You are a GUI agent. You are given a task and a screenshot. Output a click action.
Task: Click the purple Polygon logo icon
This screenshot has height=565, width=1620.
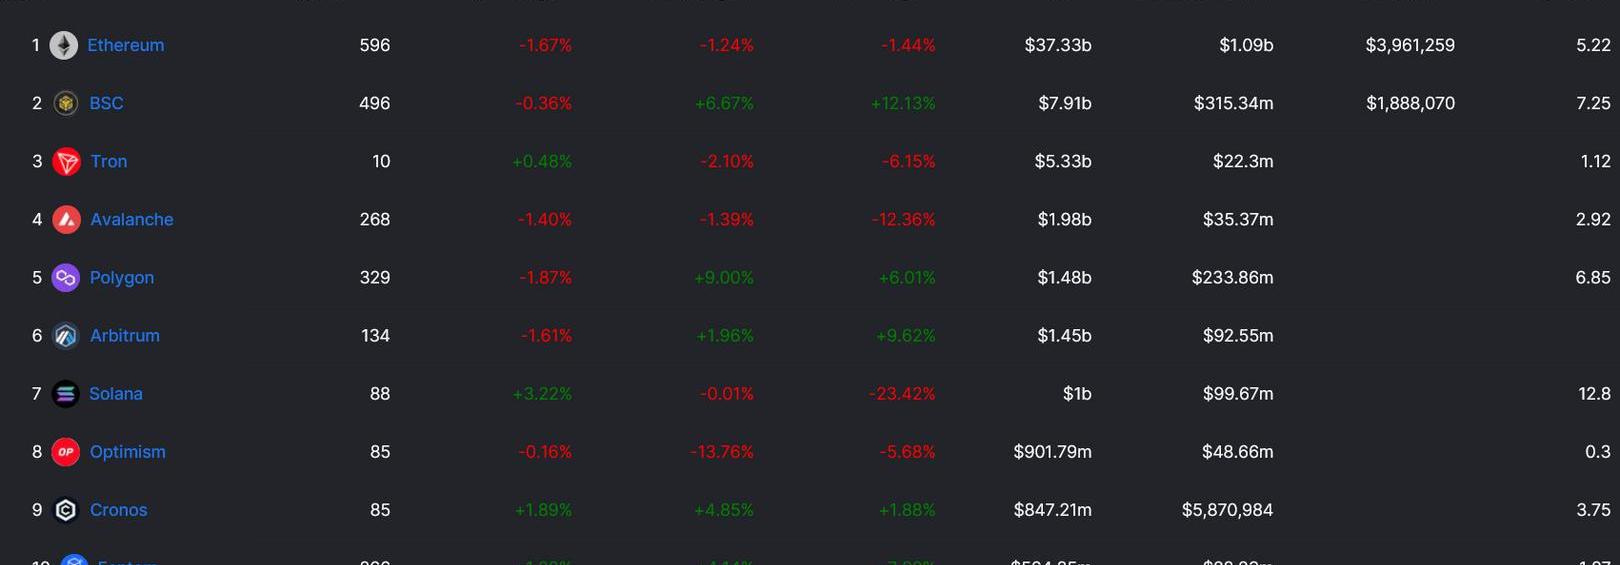(66, 277)
